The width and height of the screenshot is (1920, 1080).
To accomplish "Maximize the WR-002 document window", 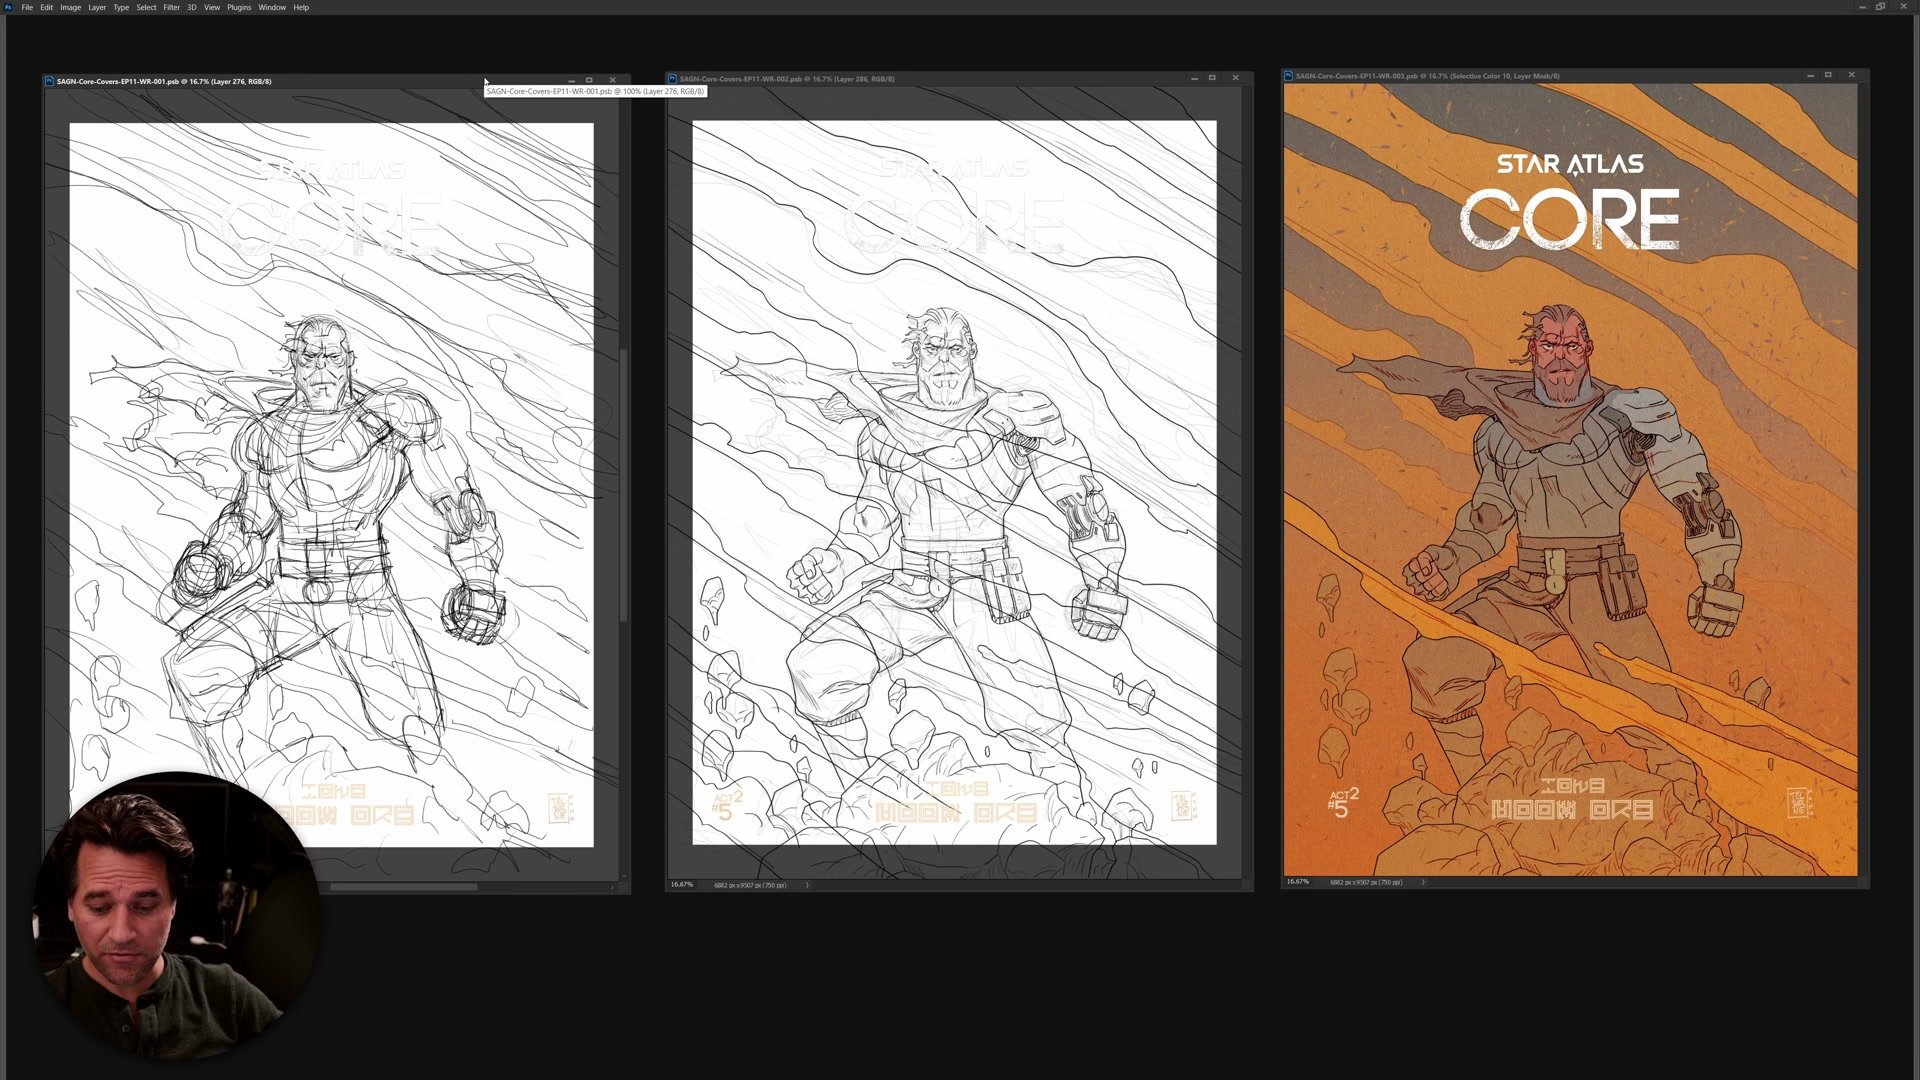I will pyautogui.click(x=1213, y=78).
